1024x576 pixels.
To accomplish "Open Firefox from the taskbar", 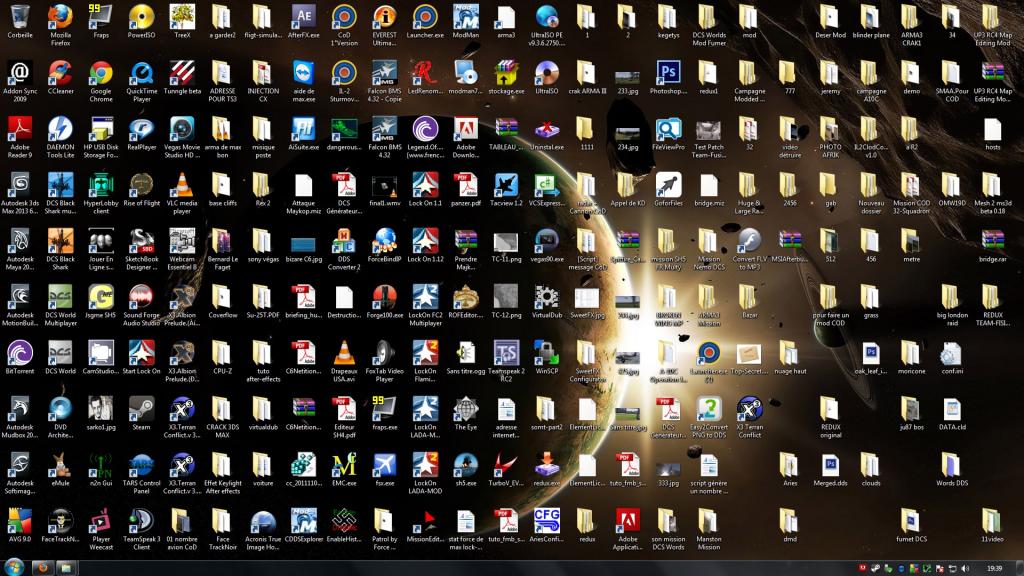I will (41, 567).
